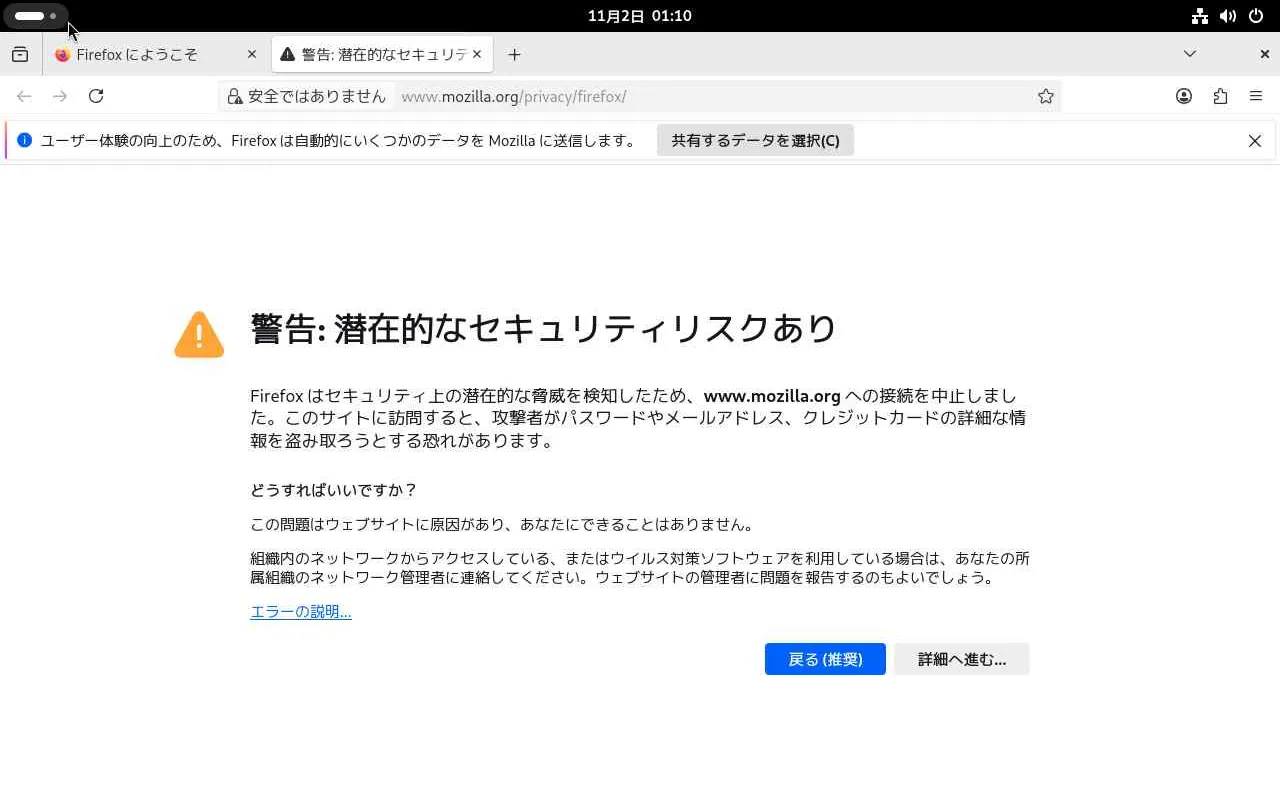Switch to the "Firefox にようこそ" tab

[156, 55]
